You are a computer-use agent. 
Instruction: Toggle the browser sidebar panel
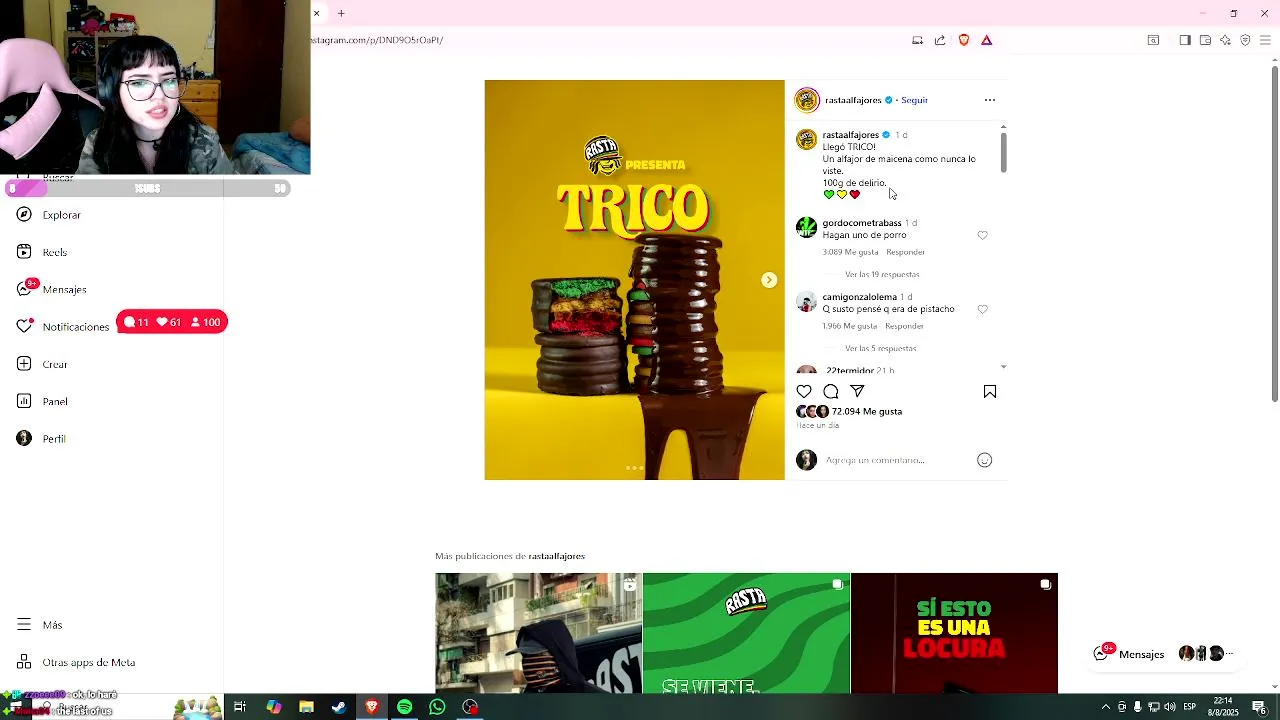pyautogui.click(x=1185, y=40)
